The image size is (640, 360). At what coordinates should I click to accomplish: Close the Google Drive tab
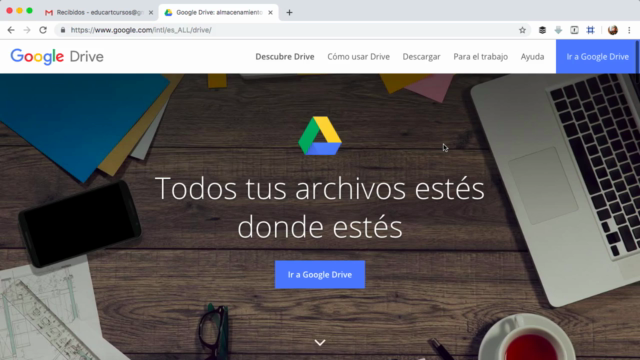click(270, 13)
